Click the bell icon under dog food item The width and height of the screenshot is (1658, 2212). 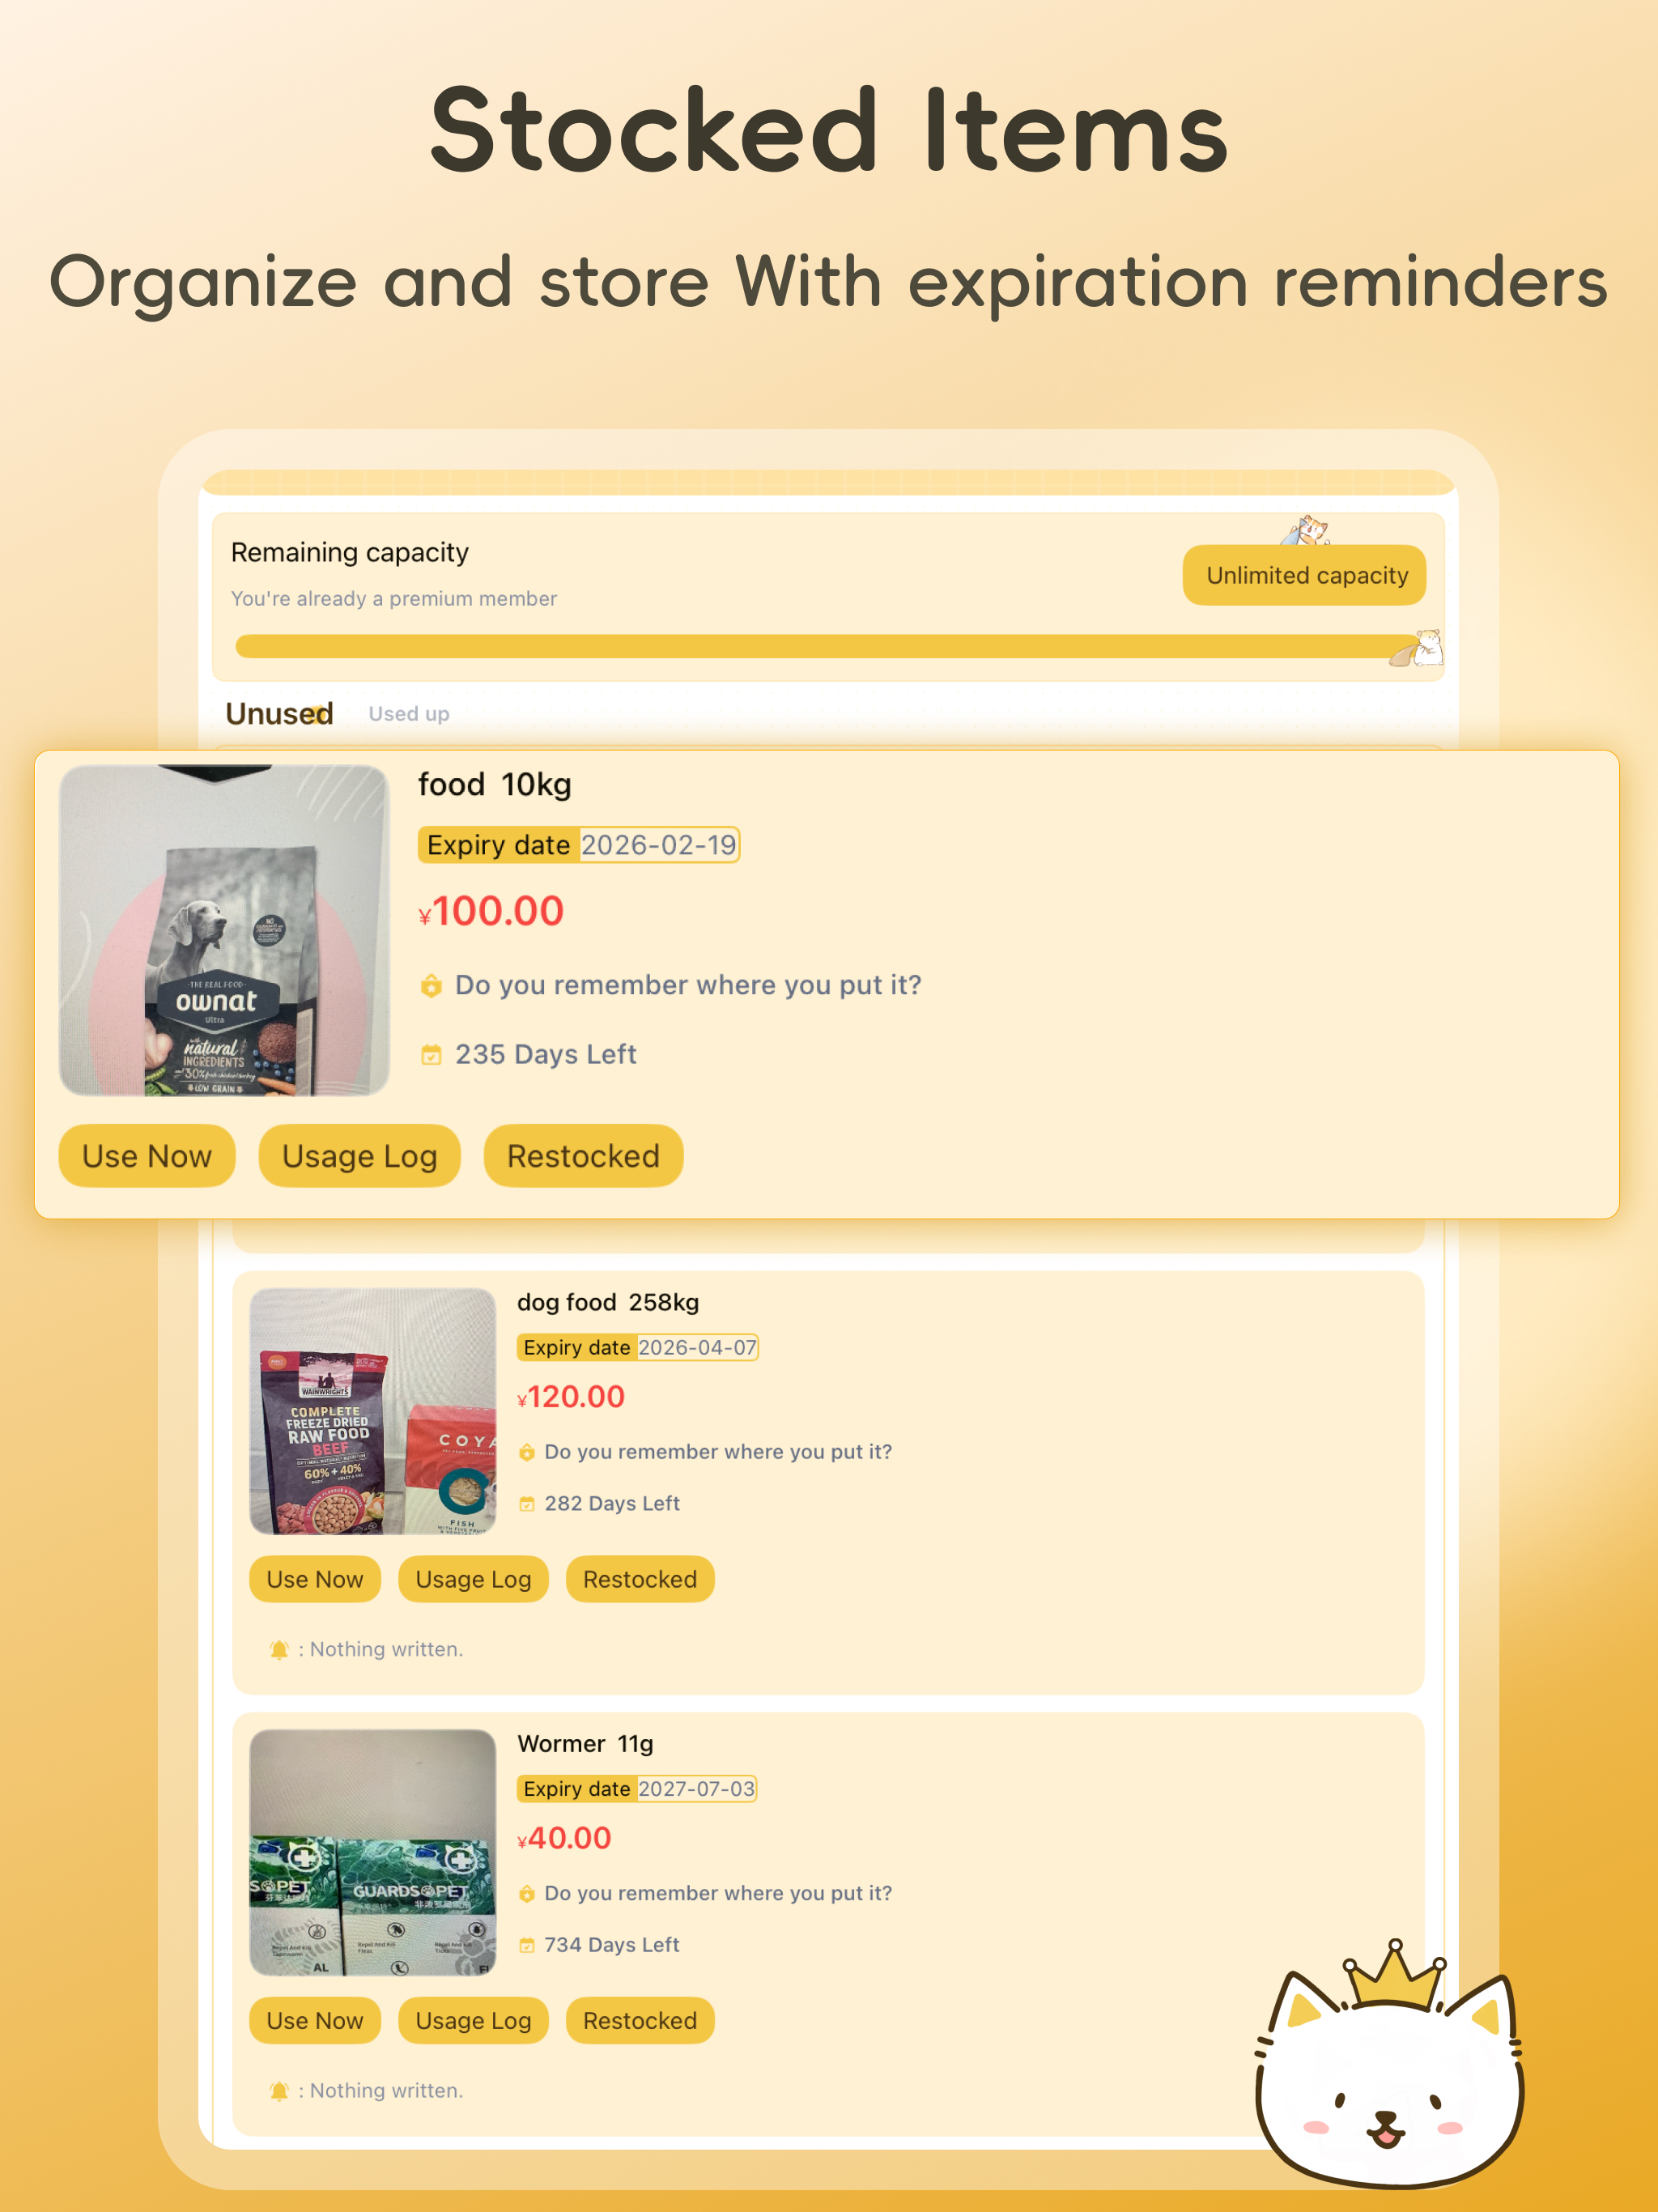[x=279, y=1649]
